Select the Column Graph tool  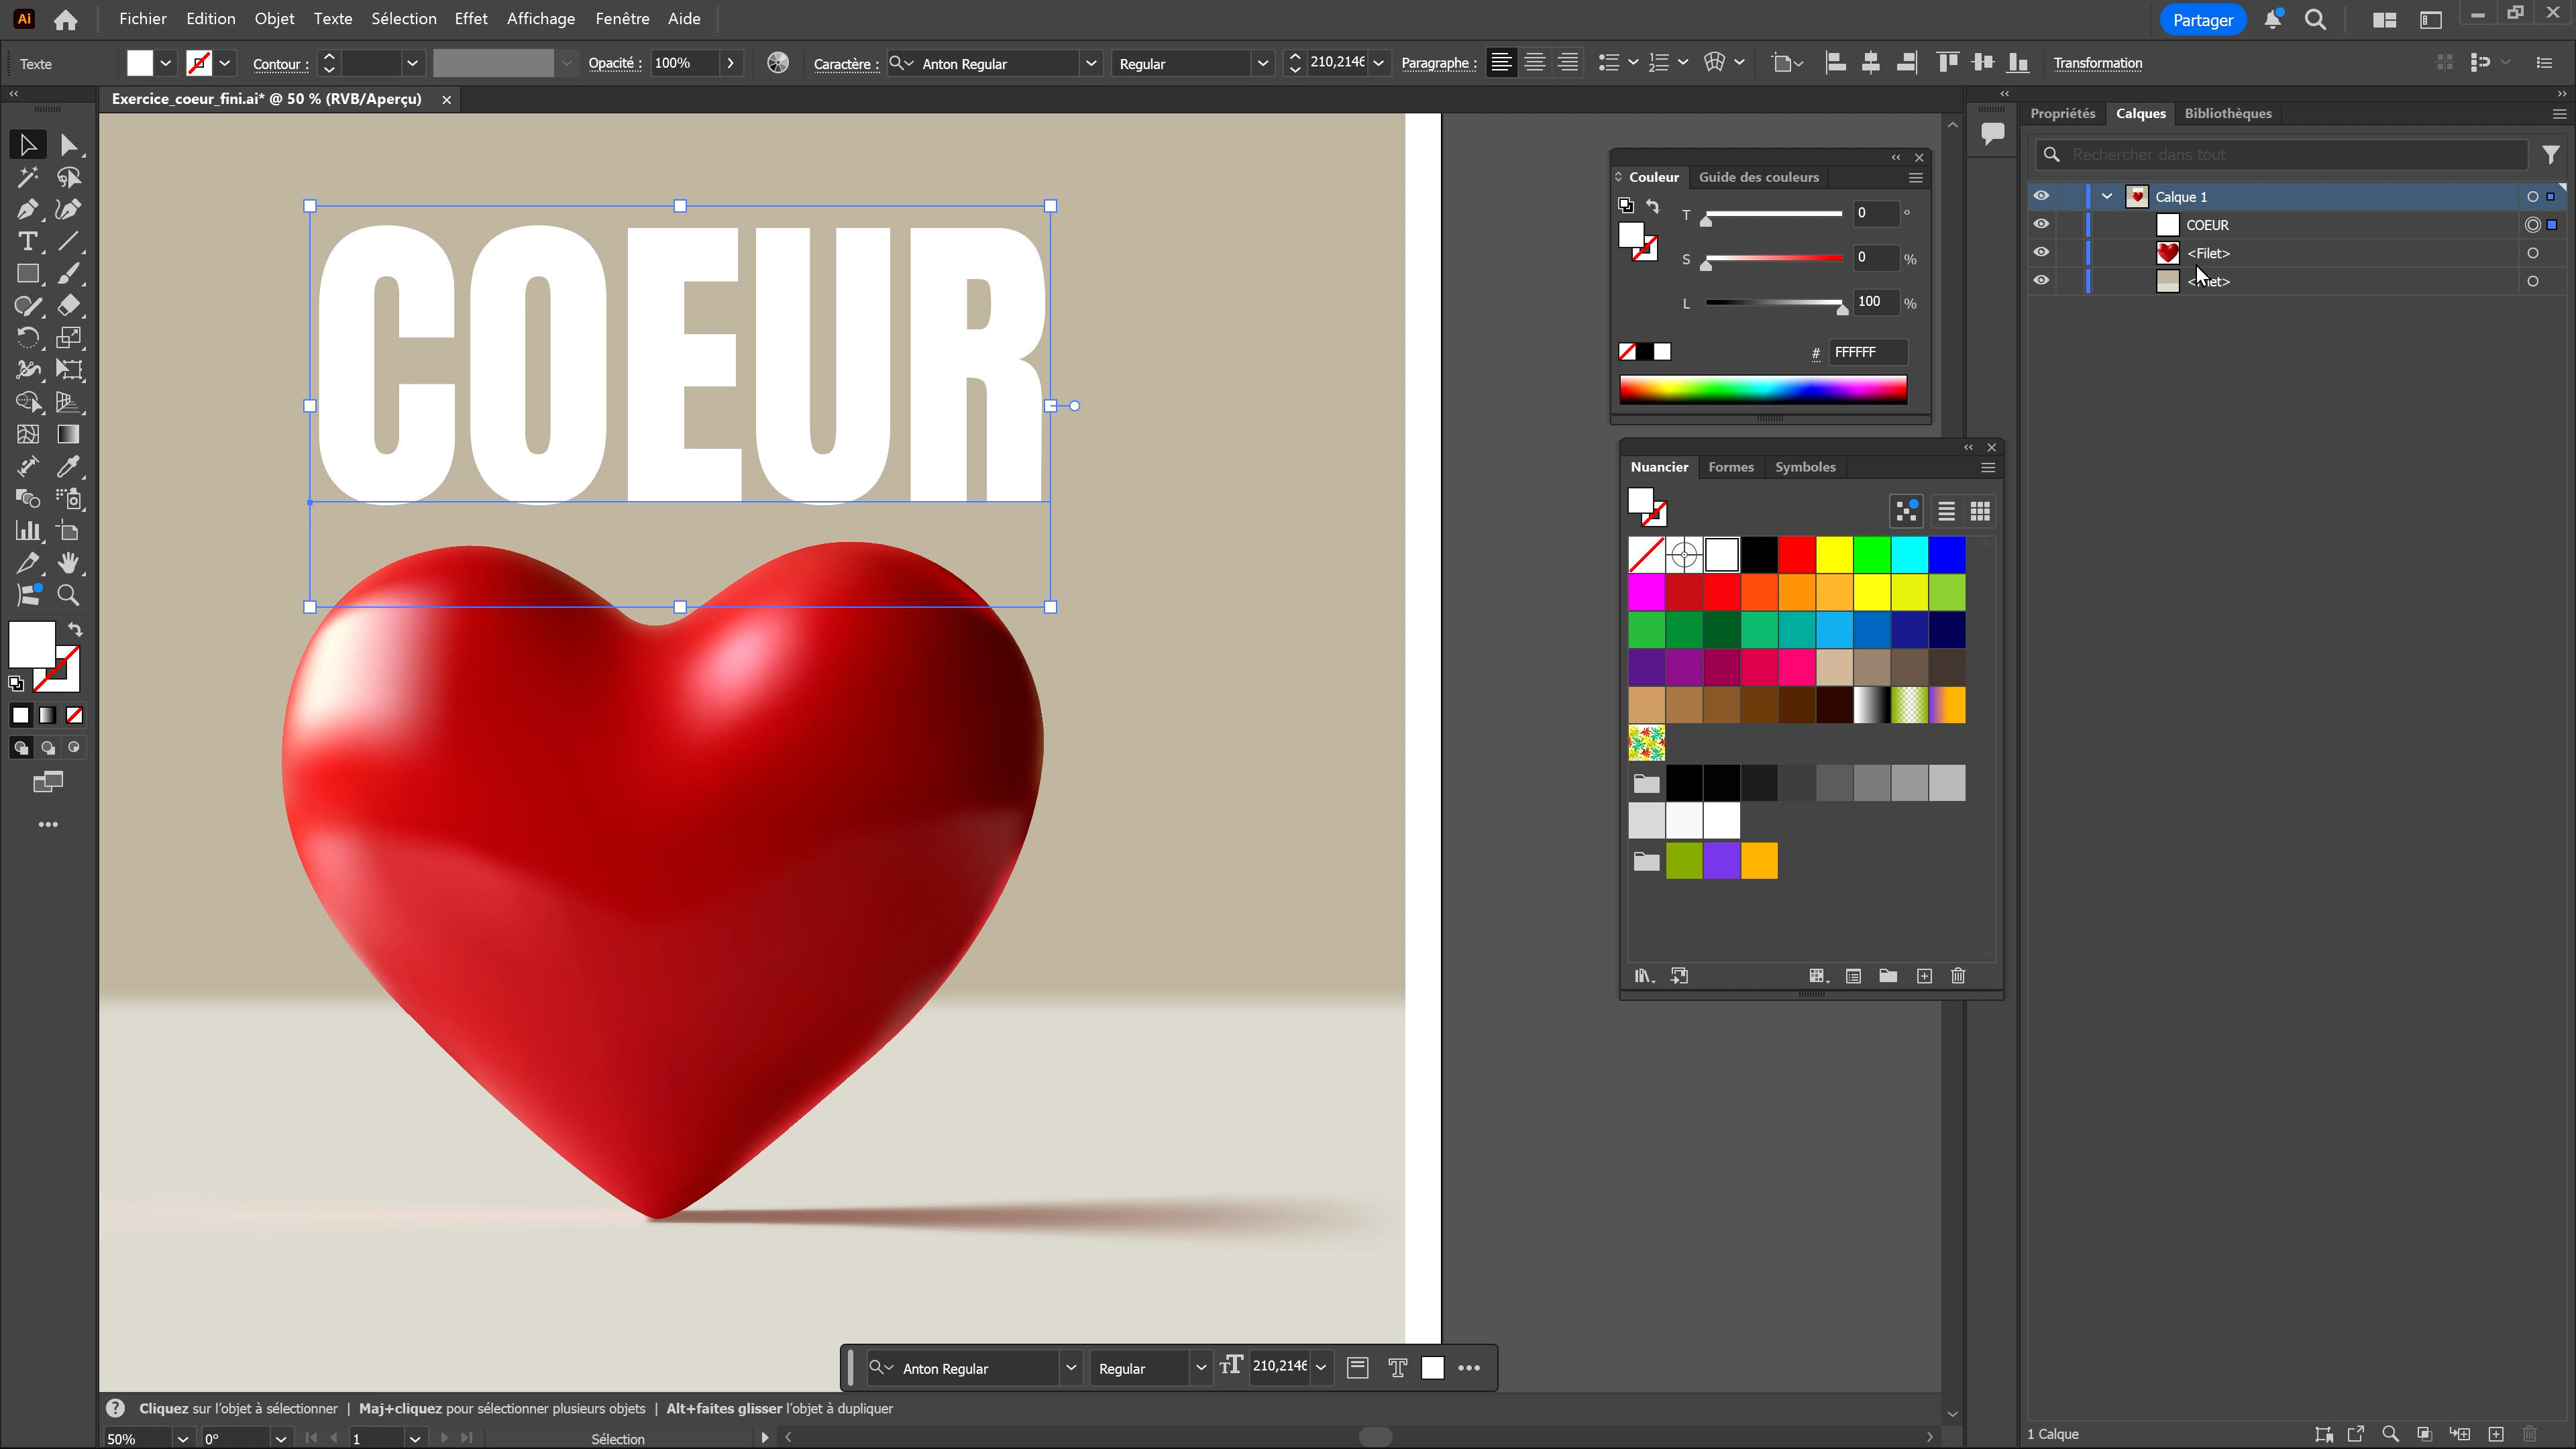tap(27, 530)
